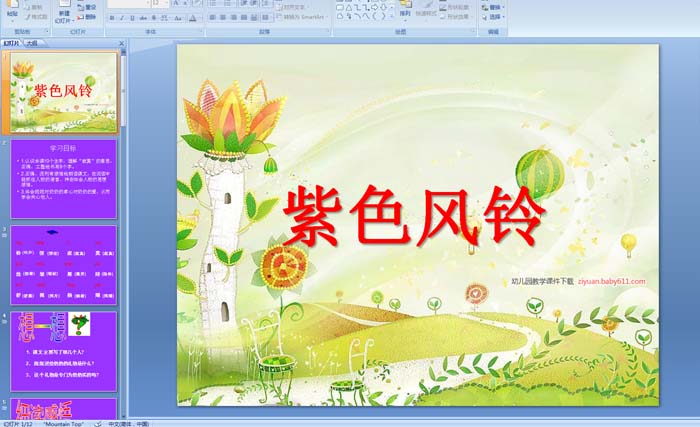Toggle text Shadow formatting
The image size is (700, 427).
click(x=154, y=18)
